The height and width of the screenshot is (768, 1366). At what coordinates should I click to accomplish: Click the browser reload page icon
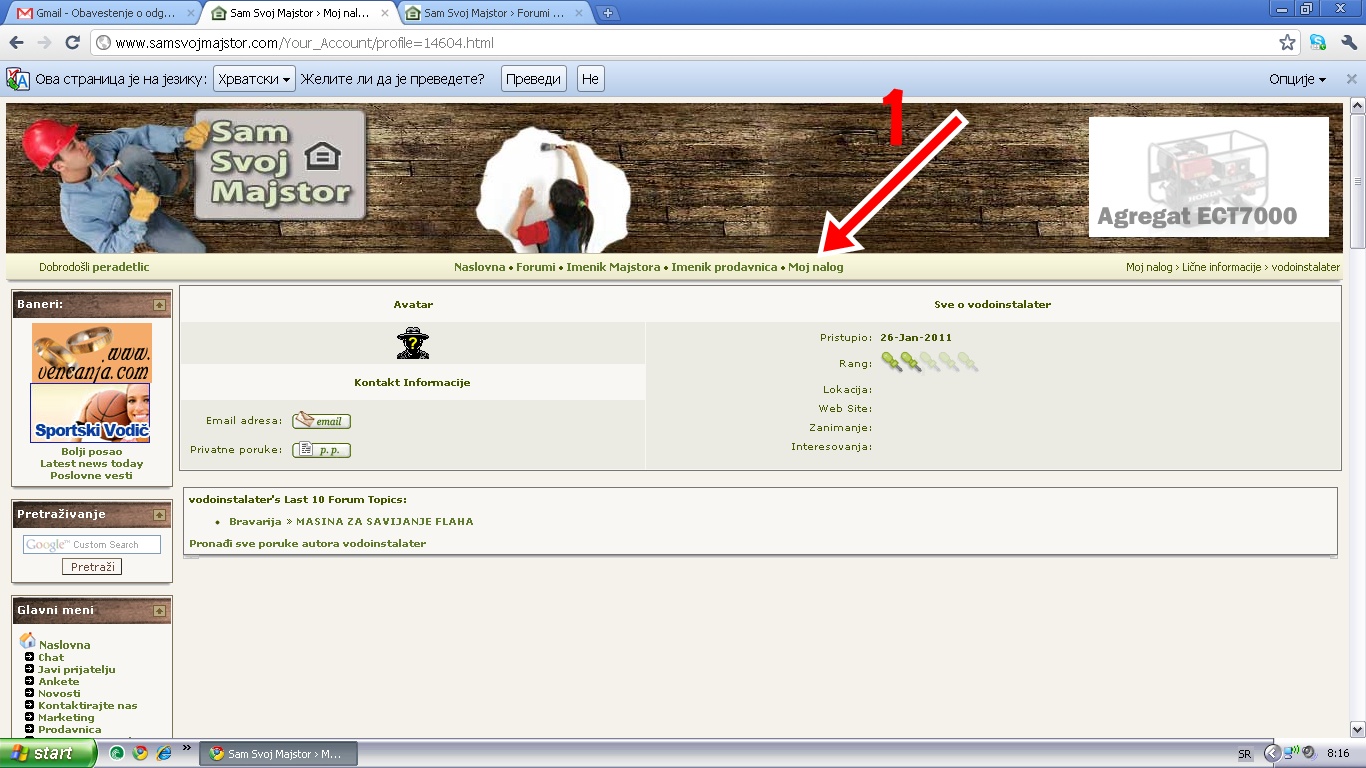(x=72, y=43)
